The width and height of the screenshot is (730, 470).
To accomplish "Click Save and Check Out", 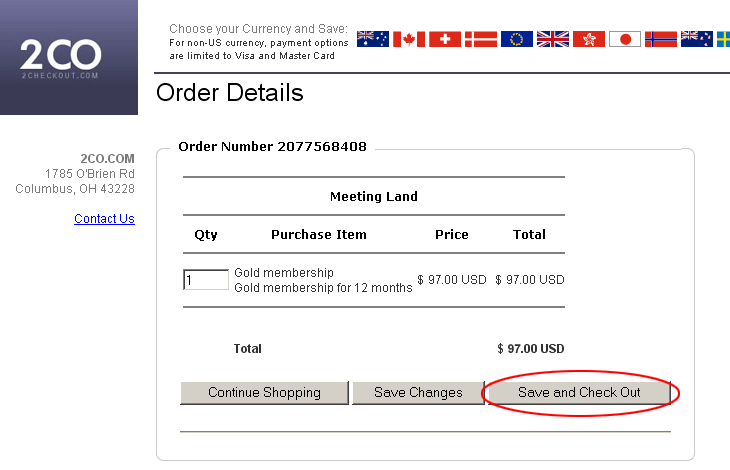I will tap(579, 393).
